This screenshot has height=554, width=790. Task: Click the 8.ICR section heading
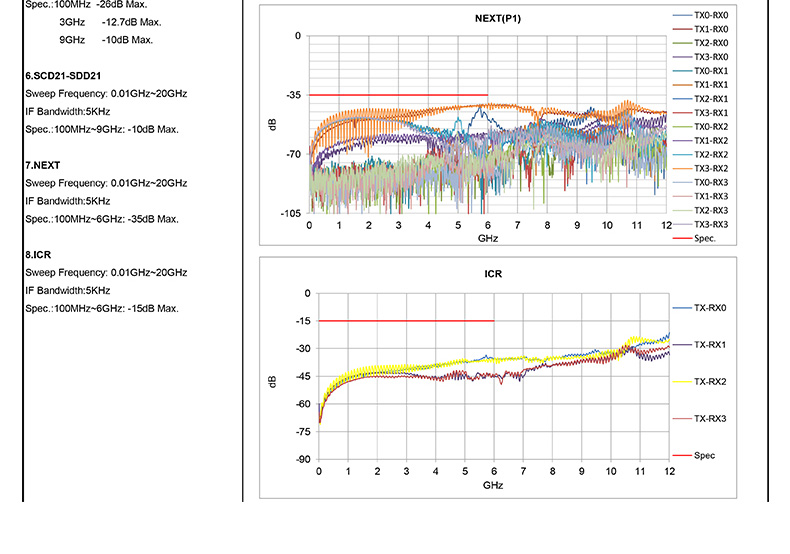[40, 255]
